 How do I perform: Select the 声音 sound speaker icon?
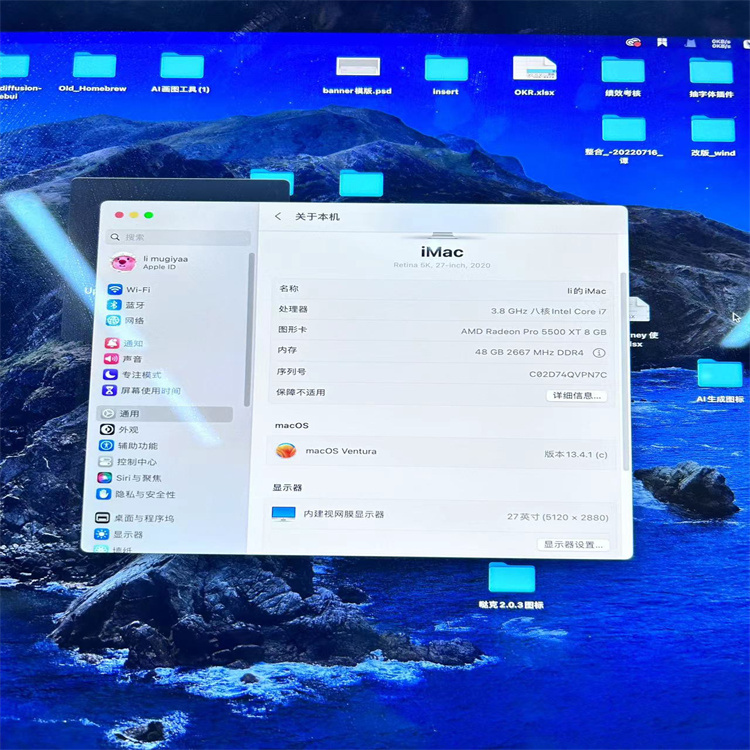coord(111,359)
